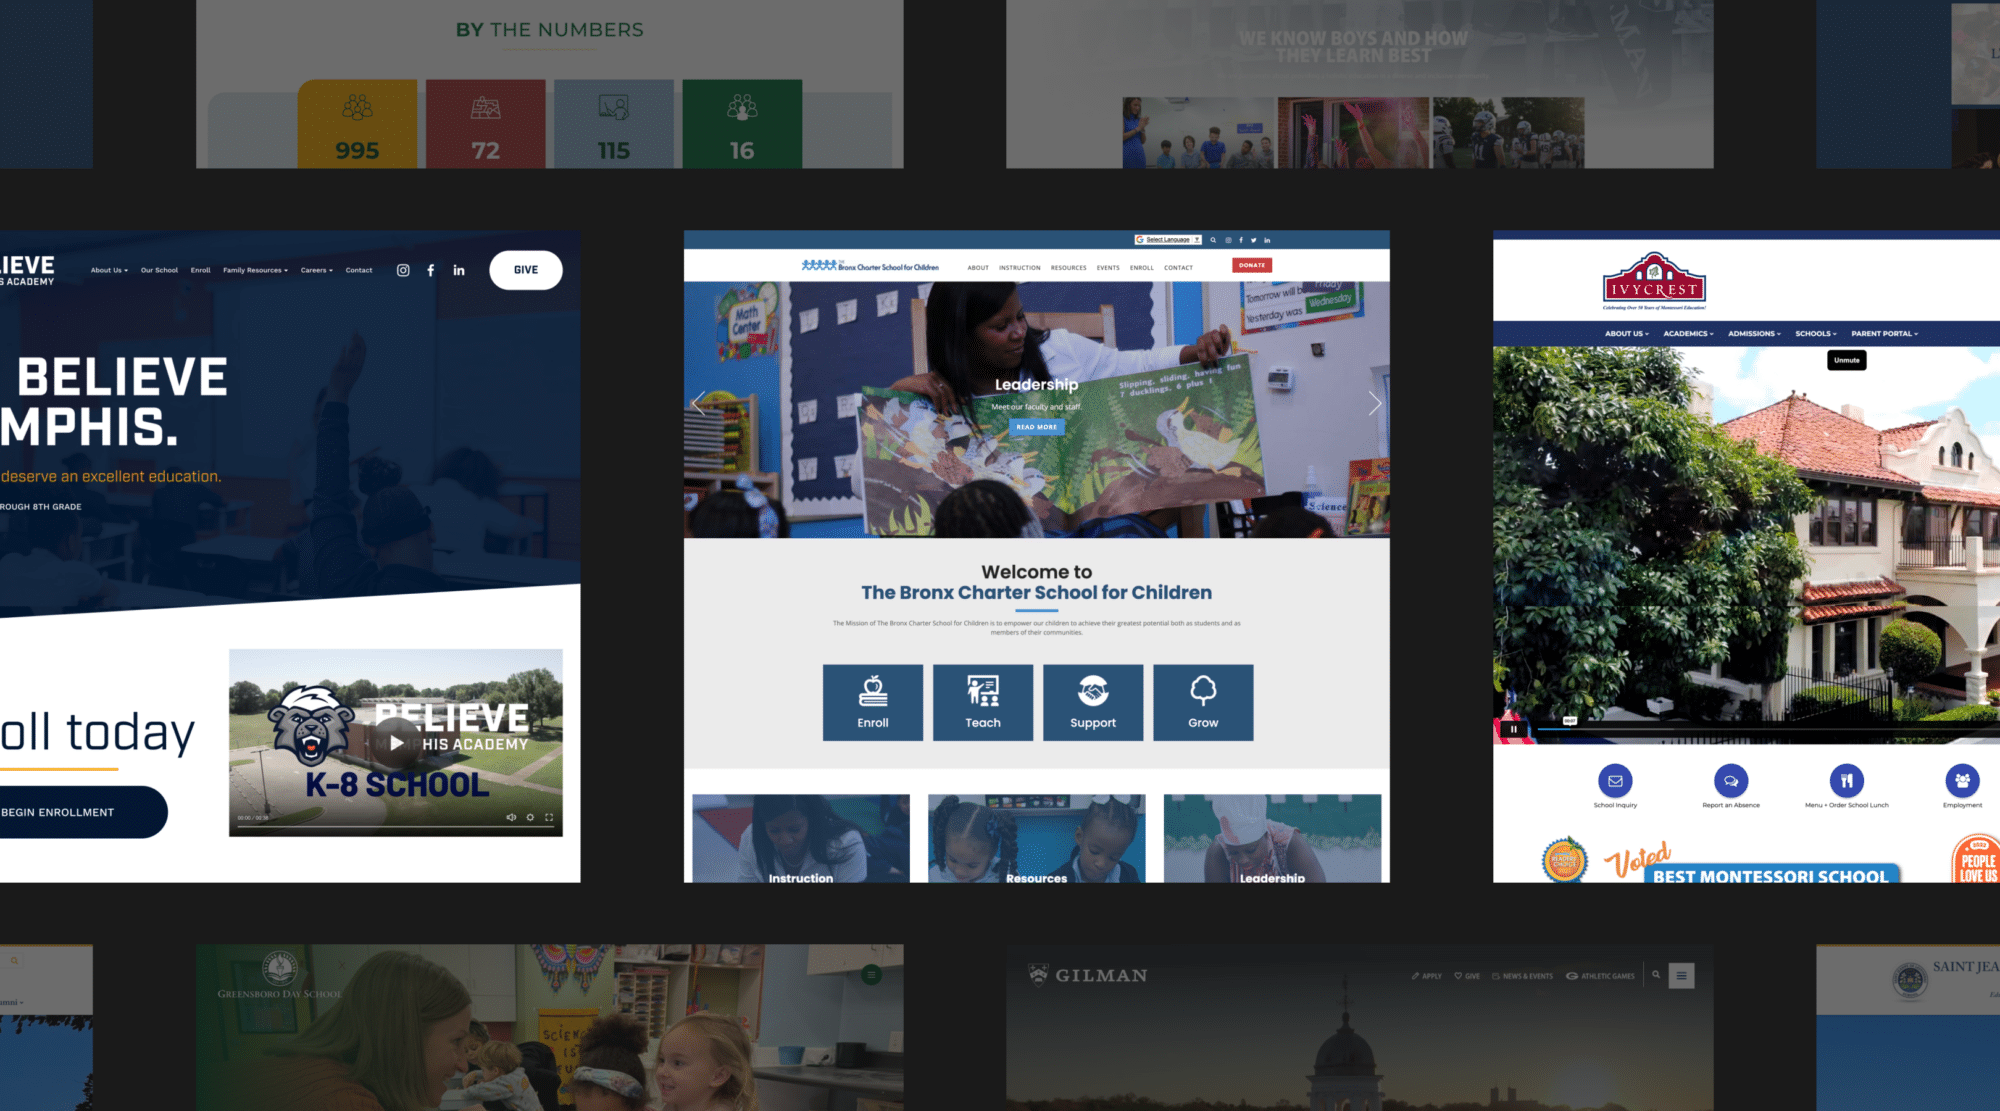Click the GIVE button on Believe Memphis
Viewport: 2000px width, 1111px height.
click(526, 270)
